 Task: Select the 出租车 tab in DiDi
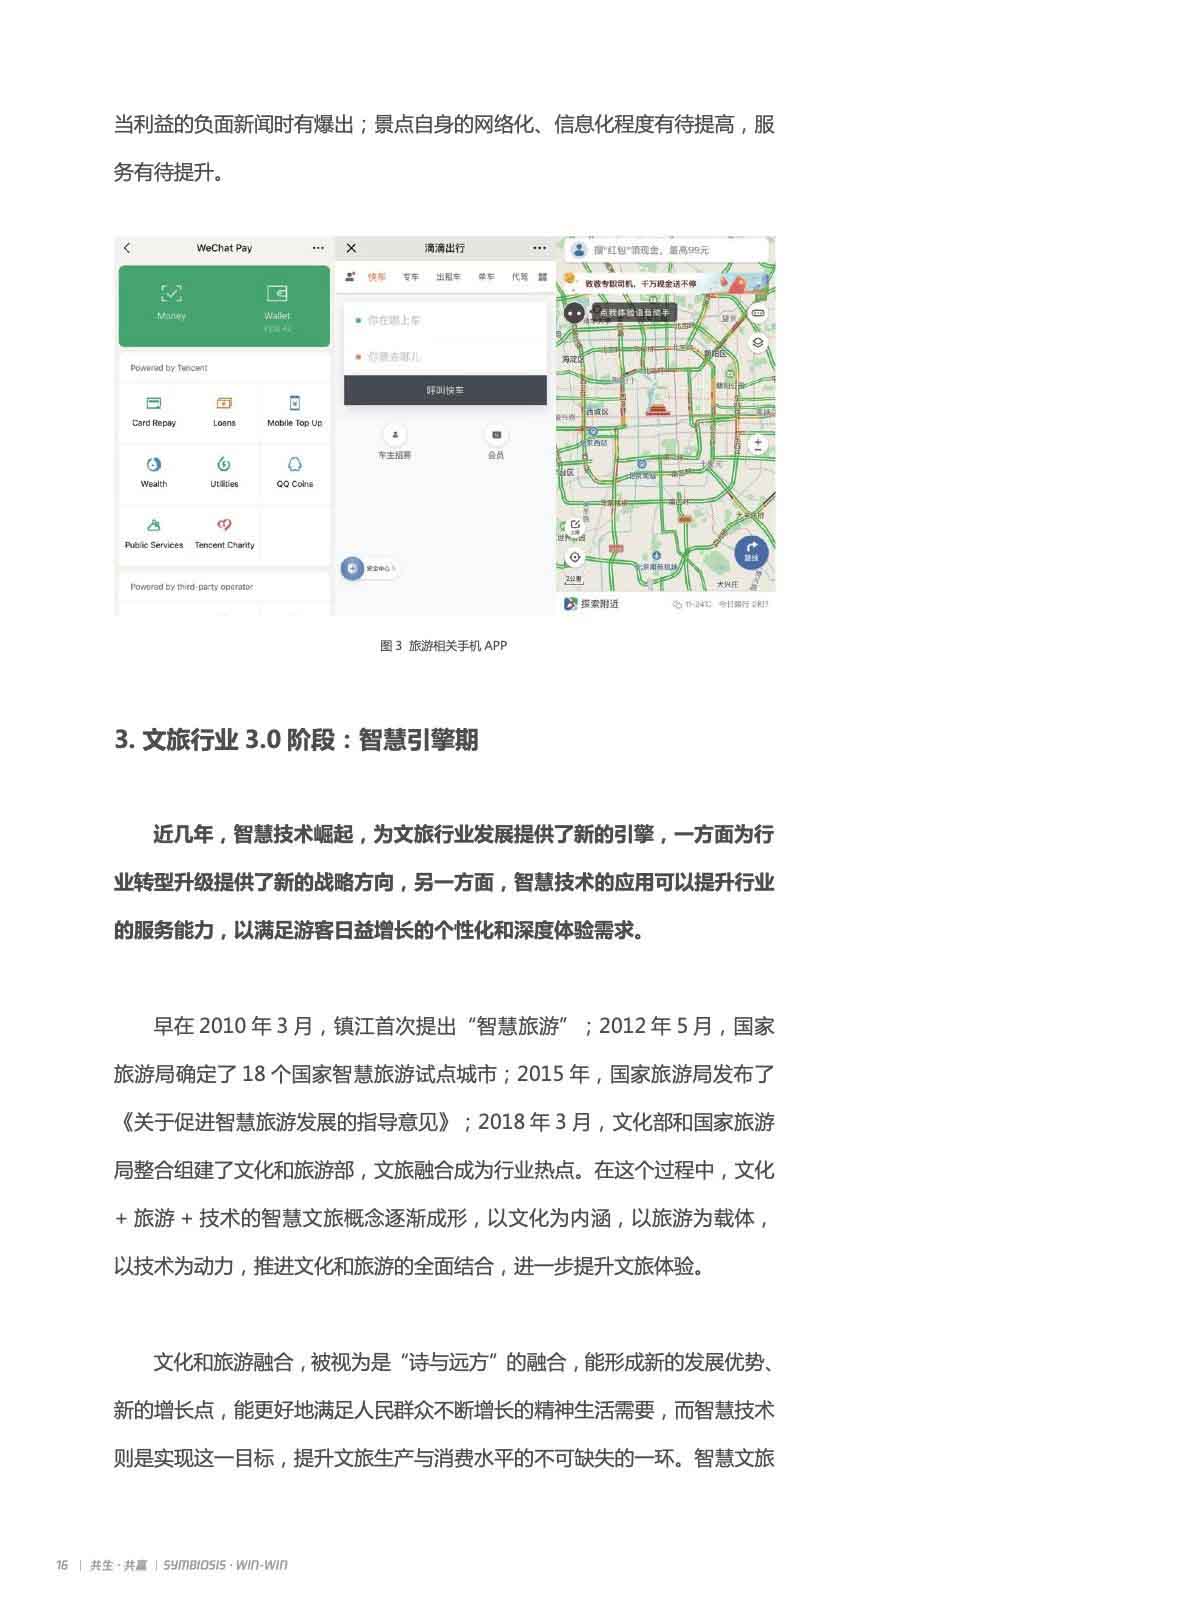(448, 277)
